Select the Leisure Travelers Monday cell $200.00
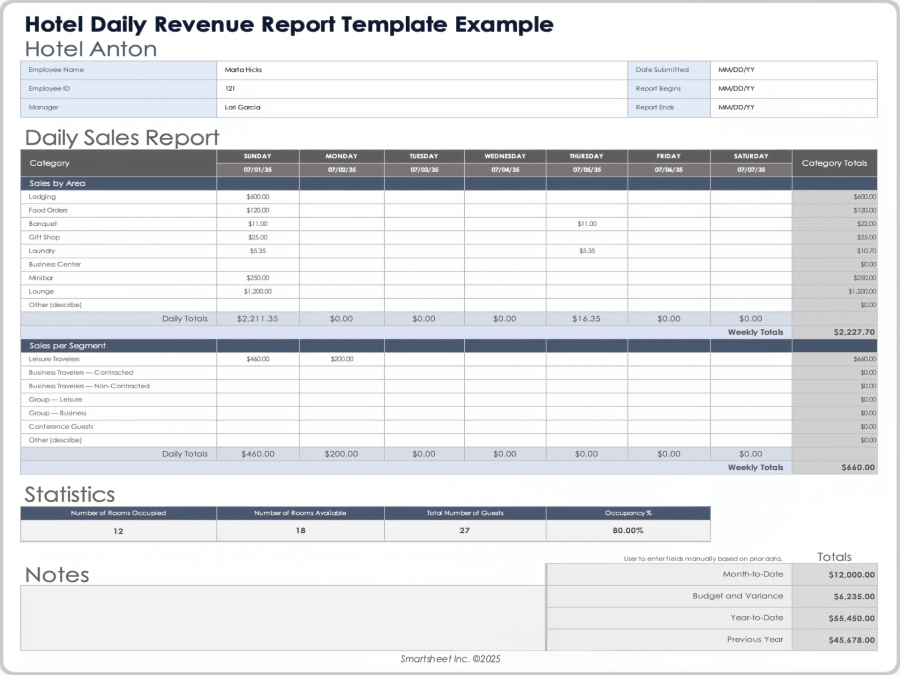 click(x=339, y=358)
